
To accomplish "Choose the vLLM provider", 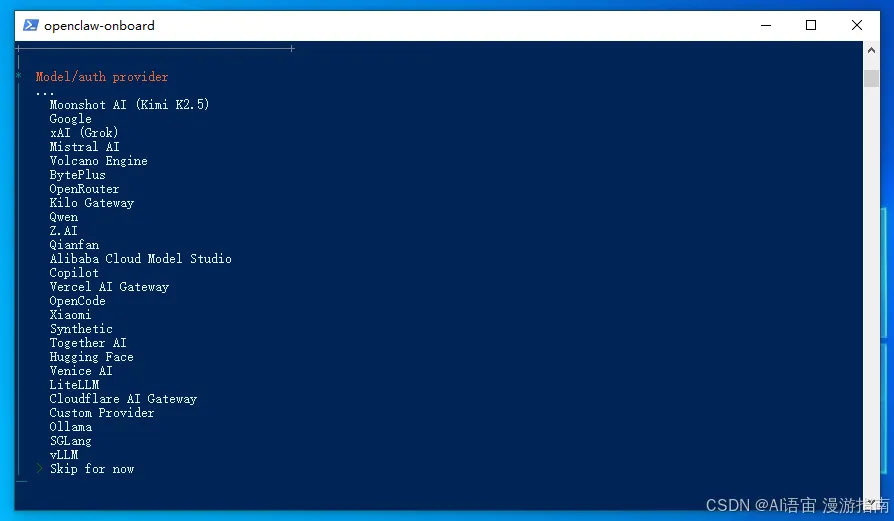I will point(64,455).
